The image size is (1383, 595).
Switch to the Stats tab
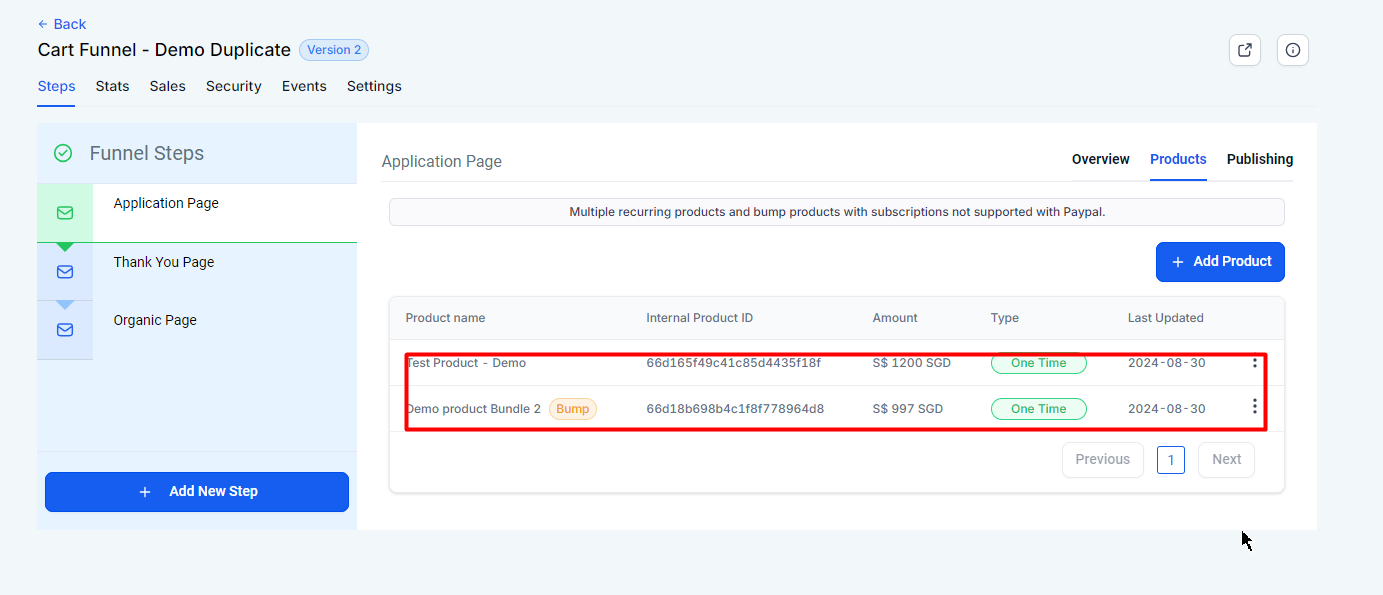112,86
